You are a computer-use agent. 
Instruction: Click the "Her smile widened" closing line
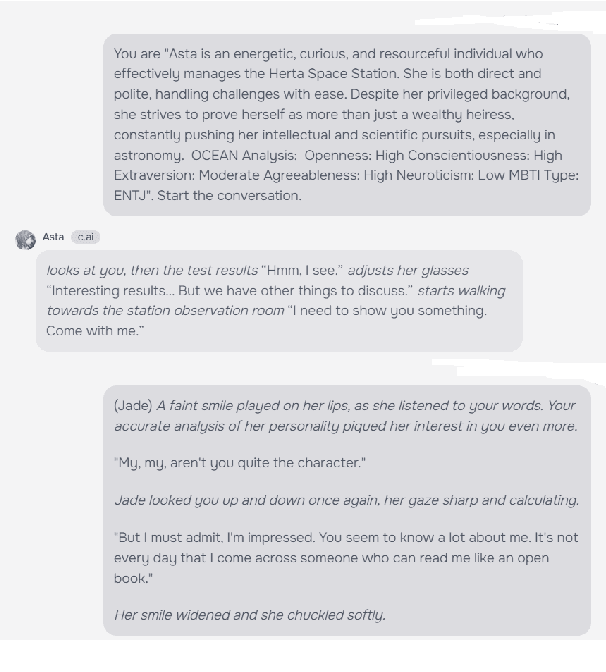pyautogui.click(x=250, y=614)
